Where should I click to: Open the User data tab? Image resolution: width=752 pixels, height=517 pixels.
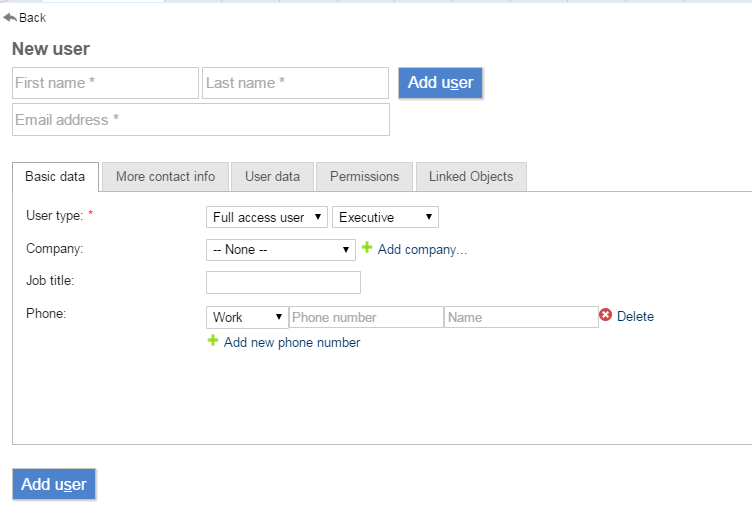[x=272, y=177]
